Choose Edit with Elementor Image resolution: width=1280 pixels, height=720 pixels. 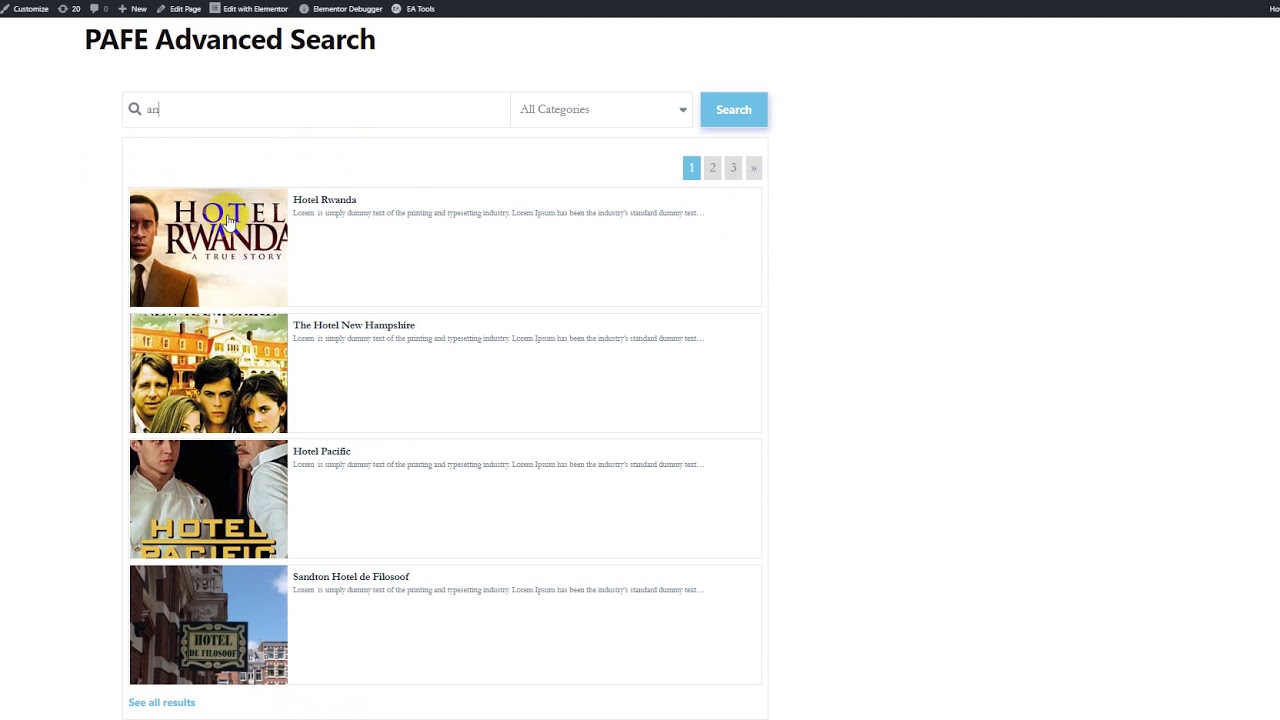tap(249, 9)
